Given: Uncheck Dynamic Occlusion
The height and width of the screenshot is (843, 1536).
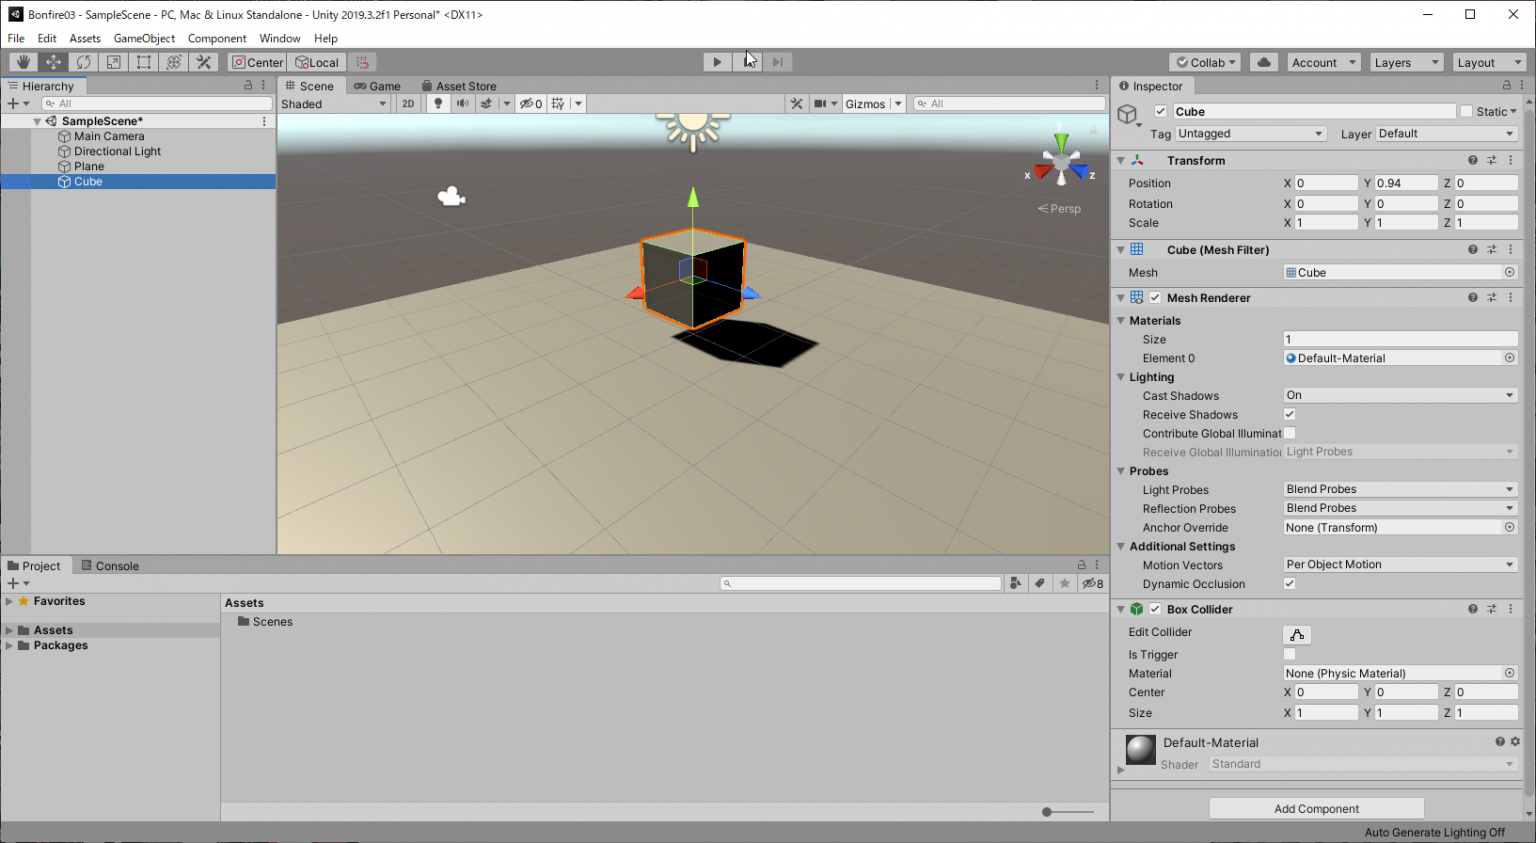Looking at the screenshot, I should coord(1290,583).
